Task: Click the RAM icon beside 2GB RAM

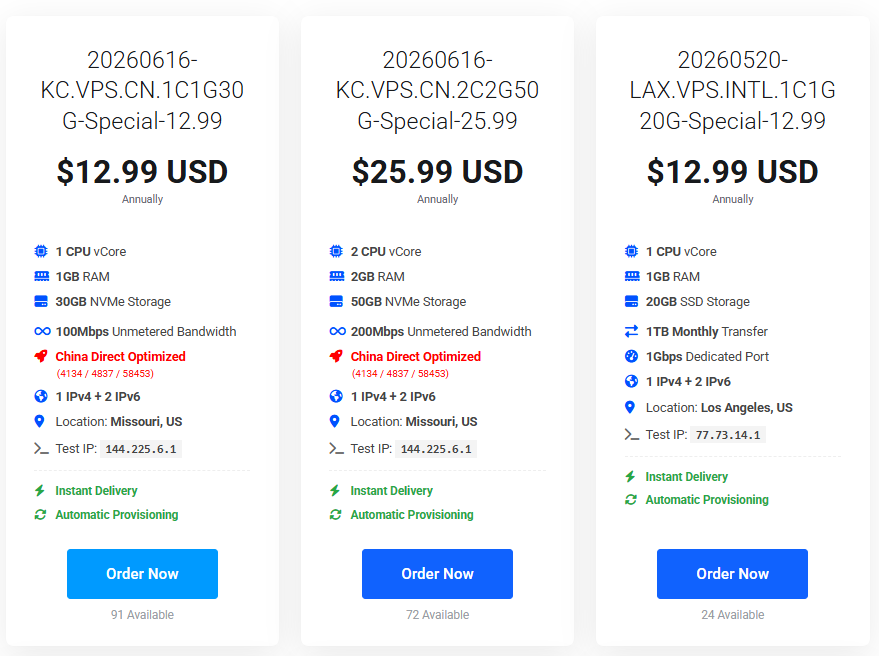Action: tap(336, 276)
